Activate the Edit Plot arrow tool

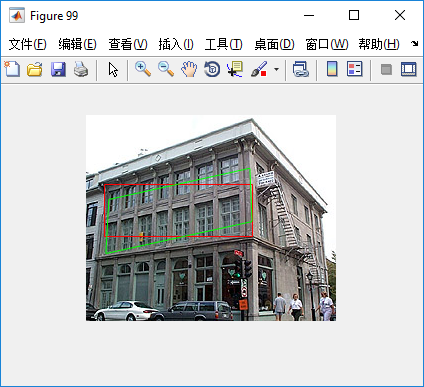coord(113,69)
